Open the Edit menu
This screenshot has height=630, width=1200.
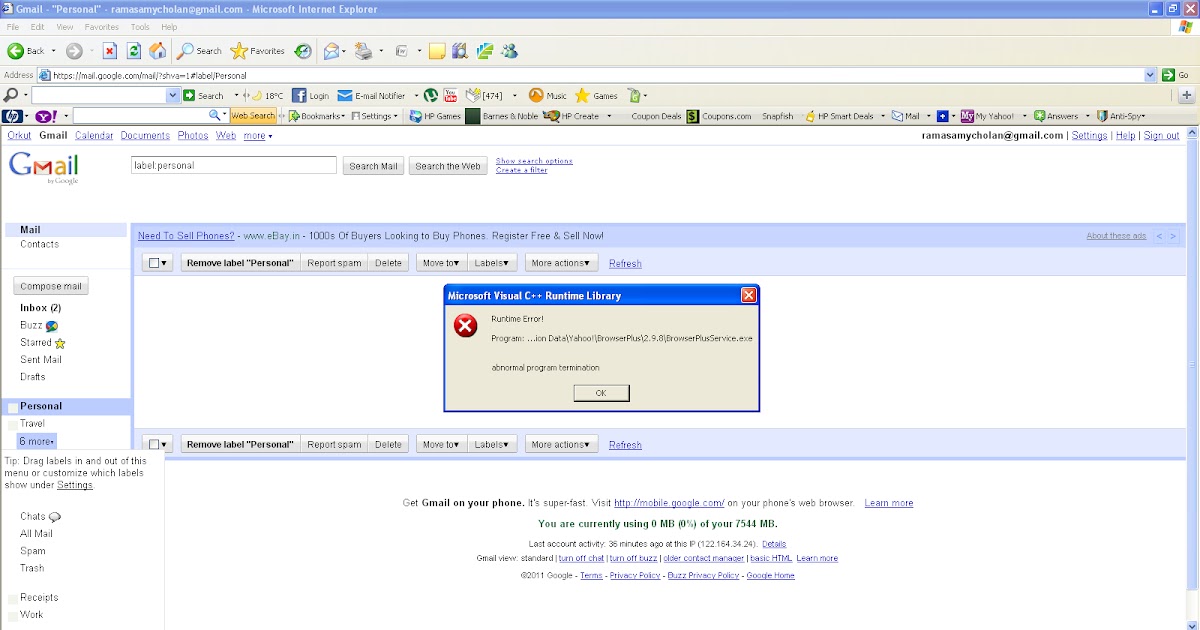tap(37, 27)
